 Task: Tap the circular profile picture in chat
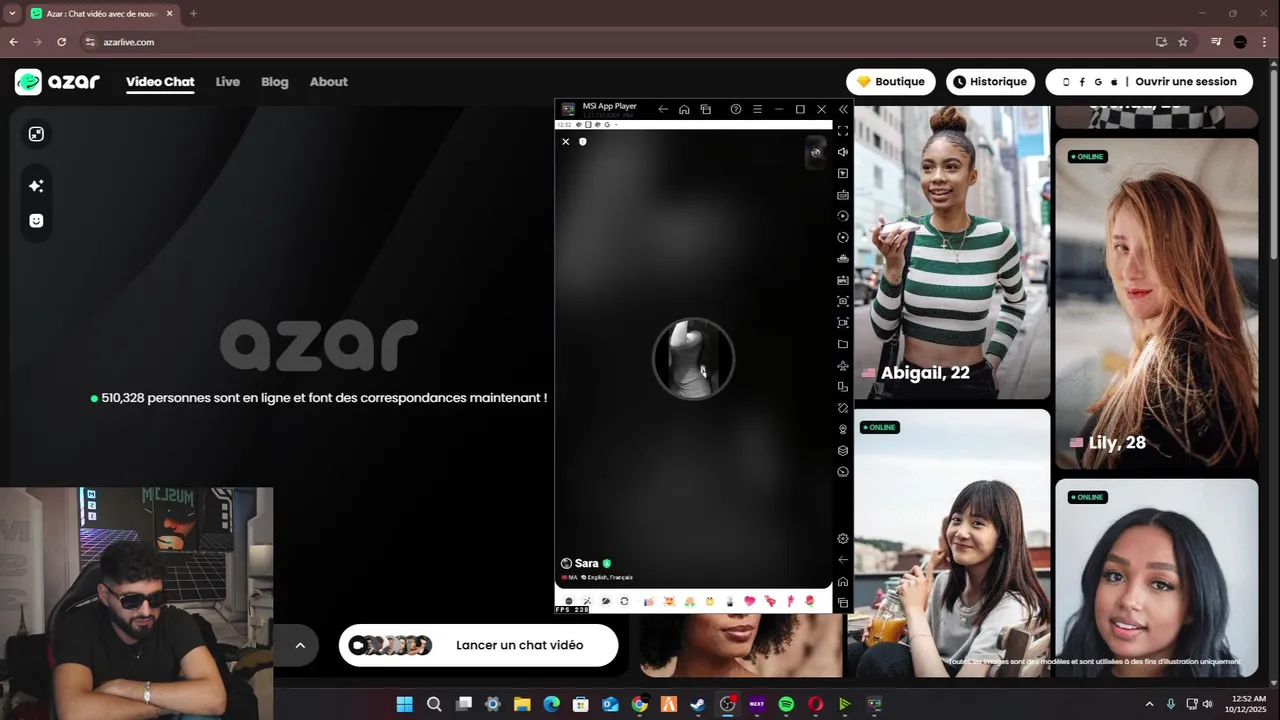[693, 359]
